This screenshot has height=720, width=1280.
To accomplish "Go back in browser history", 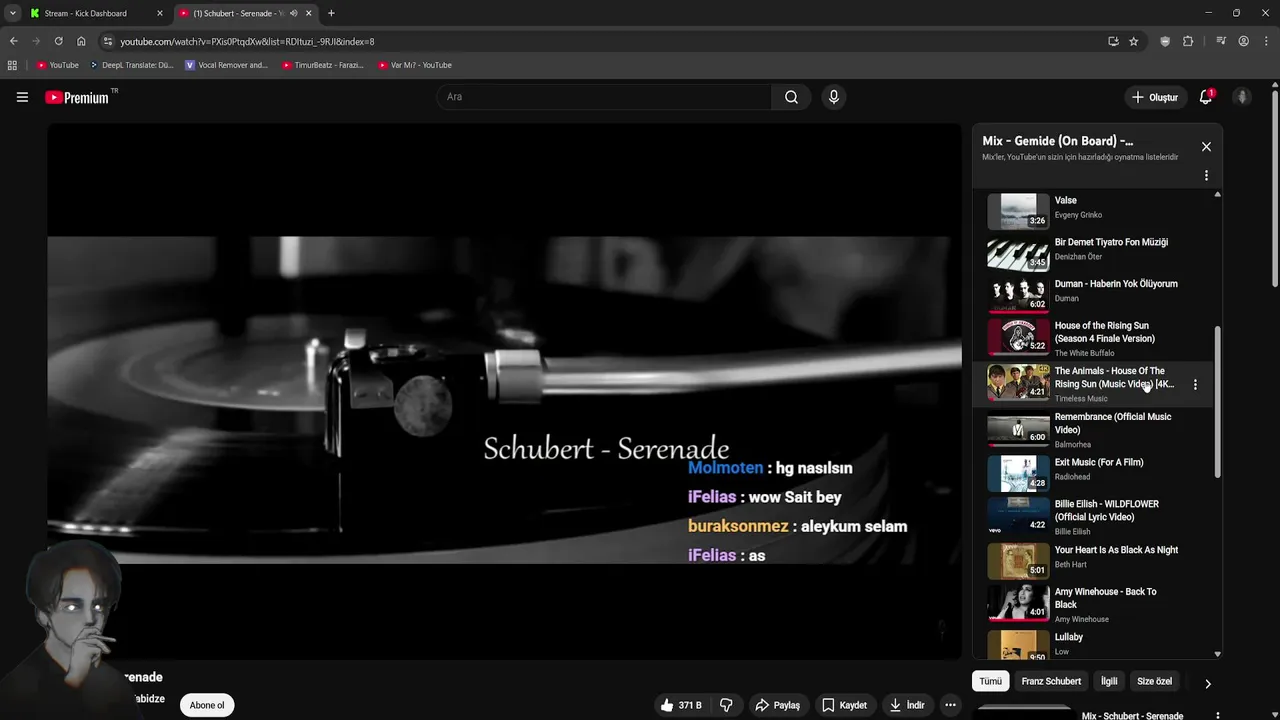I will pos(13,41).
